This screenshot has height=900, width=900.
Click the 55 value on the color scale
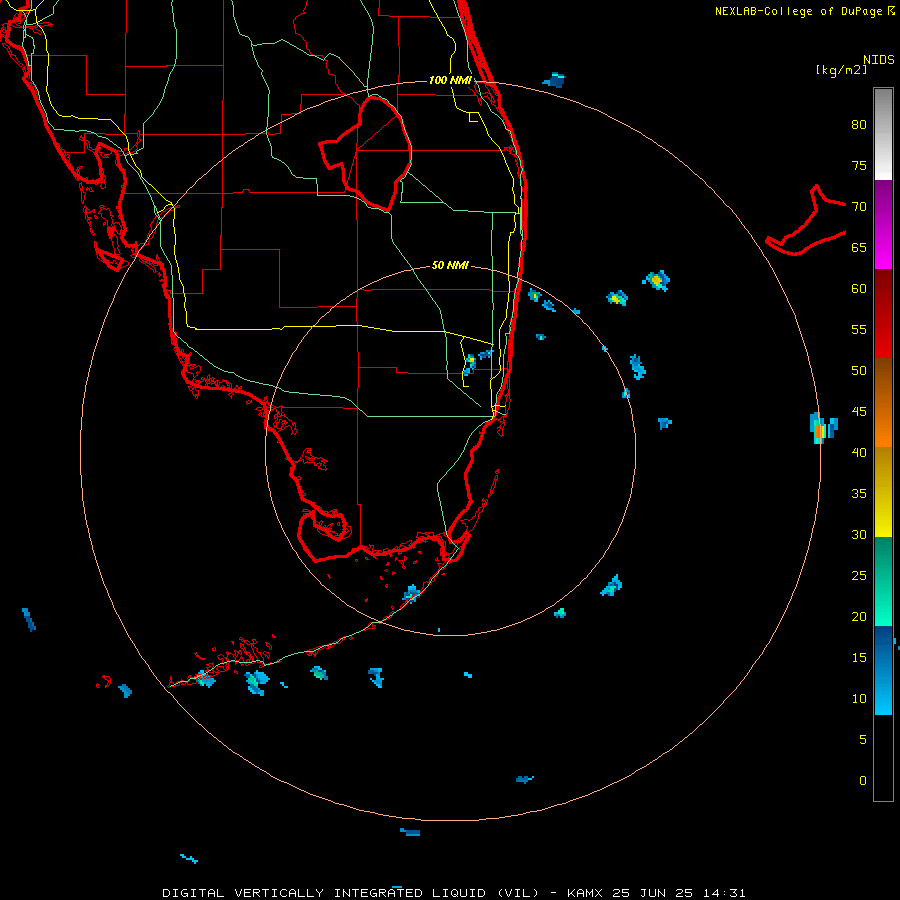(859, 329)
